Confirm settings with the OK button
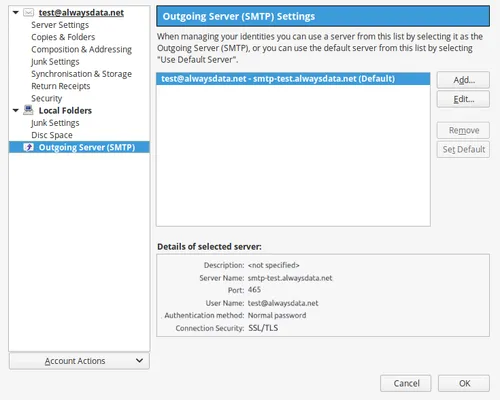Image resolution: width=500 pixels, height=400 pixels. pyautogui.click(x=464, y=383)
